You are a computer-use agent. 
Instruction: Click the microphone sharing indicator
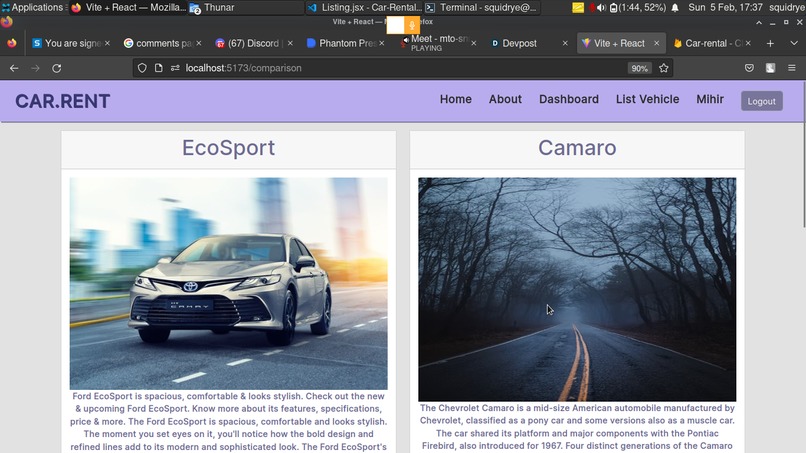(411, 25)
